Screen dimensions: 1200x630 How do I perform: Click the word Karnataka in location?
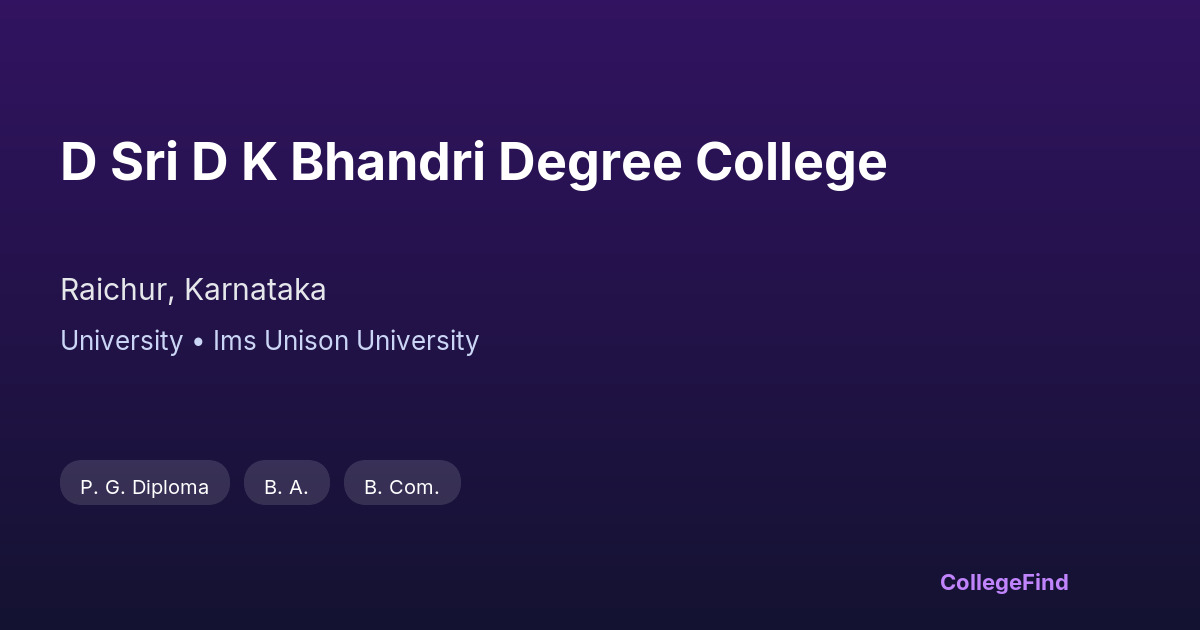(255, 290)
